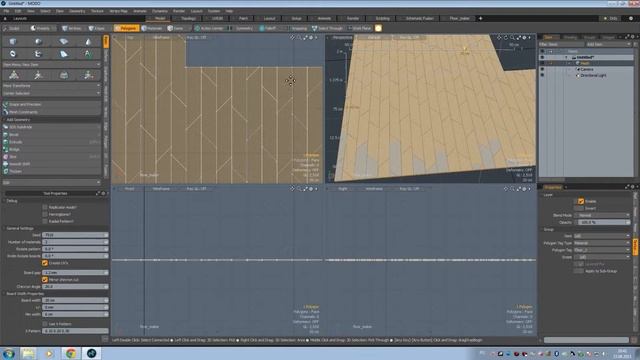Select the Cone primitive tool icon
The height and width of the screenshot is (360, 640).
(x=88, y=42)
